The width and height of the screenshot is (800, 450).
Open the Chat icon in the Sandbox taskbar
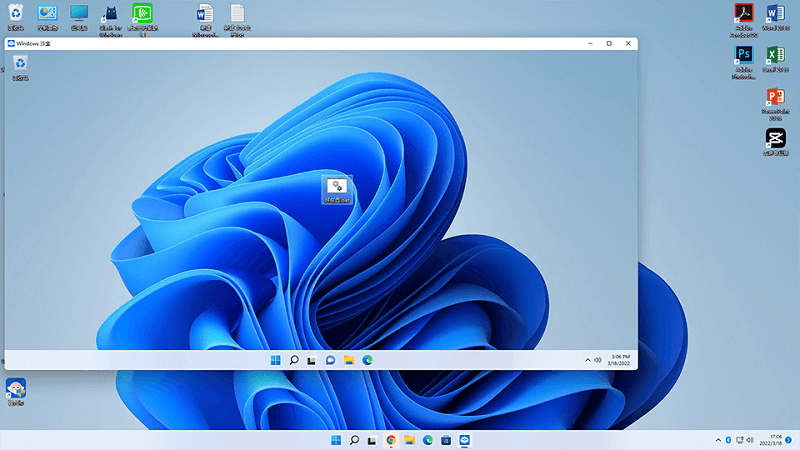point(330,360)
